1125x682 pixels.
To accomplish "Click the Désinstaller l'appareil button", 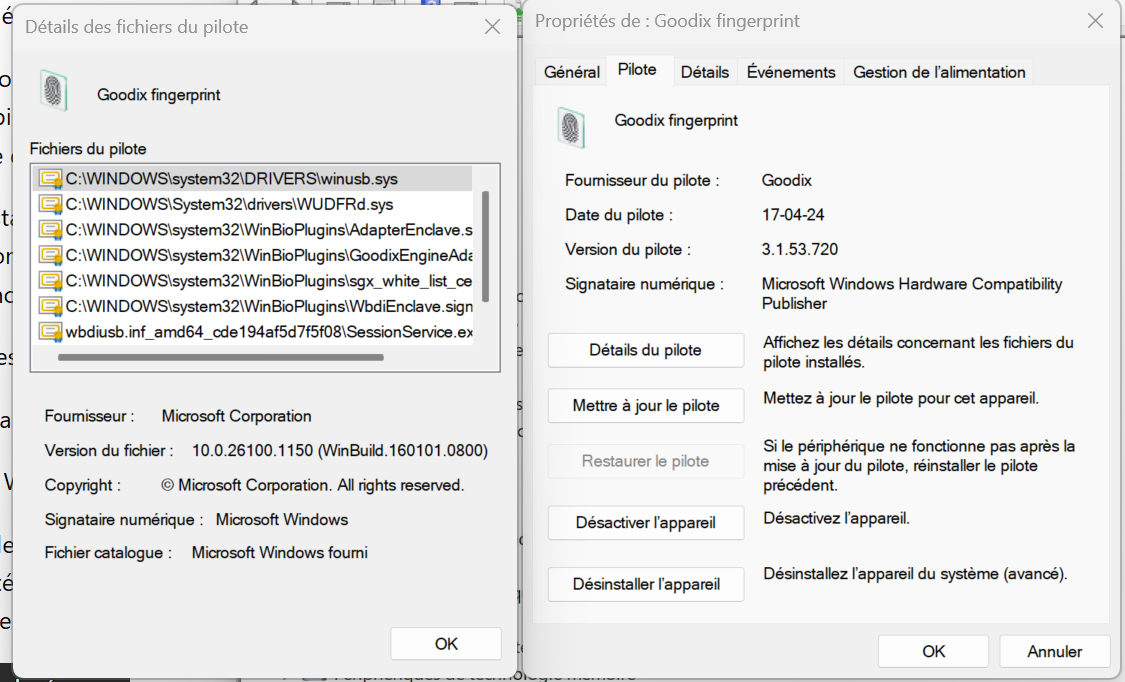I will (646, 584).
